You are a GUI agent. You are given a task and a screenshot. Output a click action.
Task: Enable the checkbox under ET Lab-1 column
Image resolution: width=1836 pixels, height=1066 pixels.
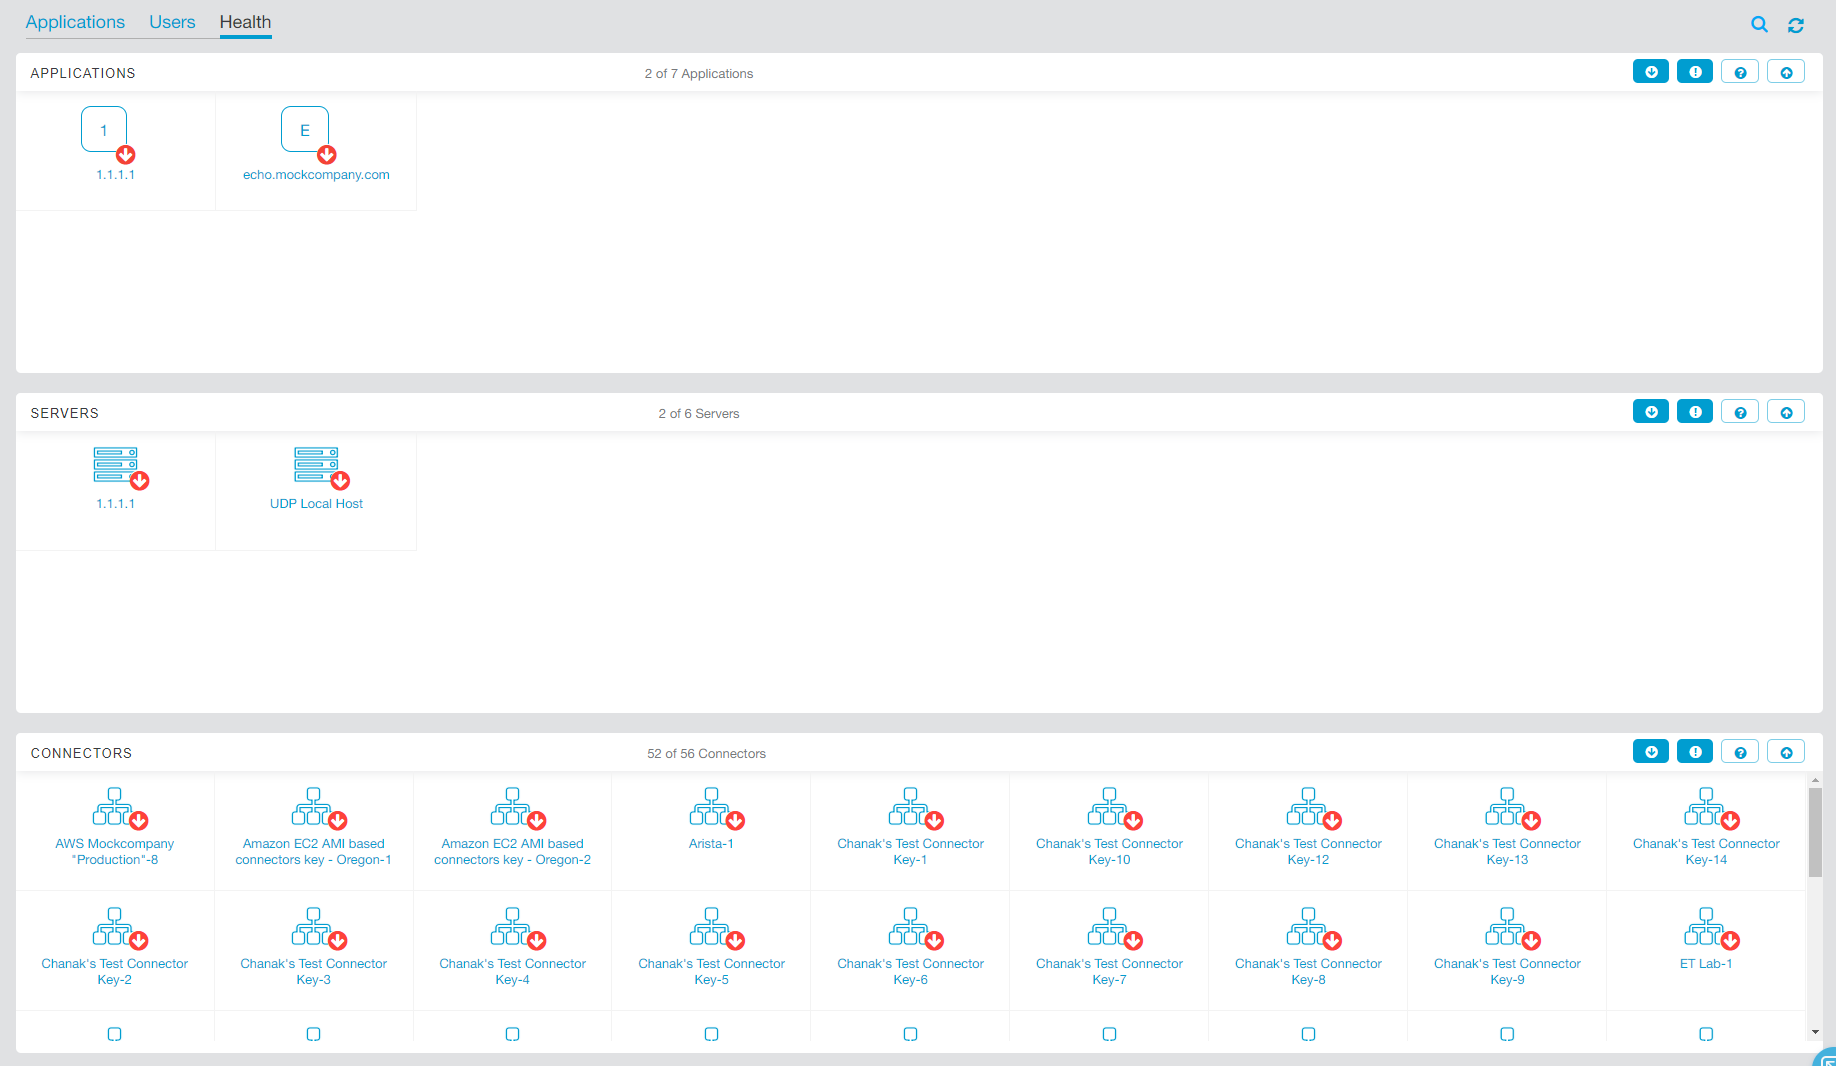coord(1706,1033)
